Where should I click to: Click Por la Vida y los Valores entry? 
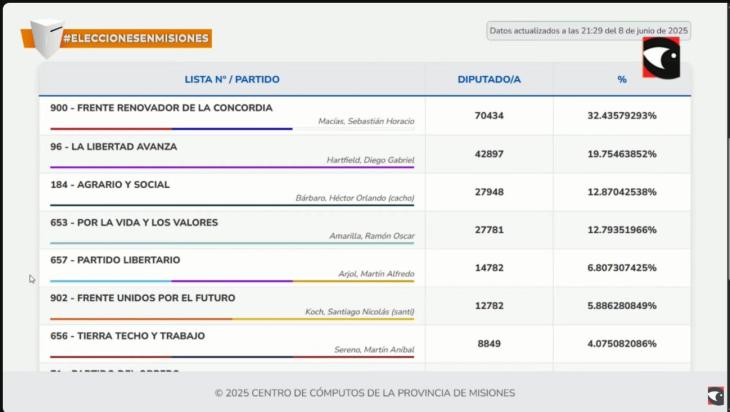pyautogui.click(x=134, y=222)
